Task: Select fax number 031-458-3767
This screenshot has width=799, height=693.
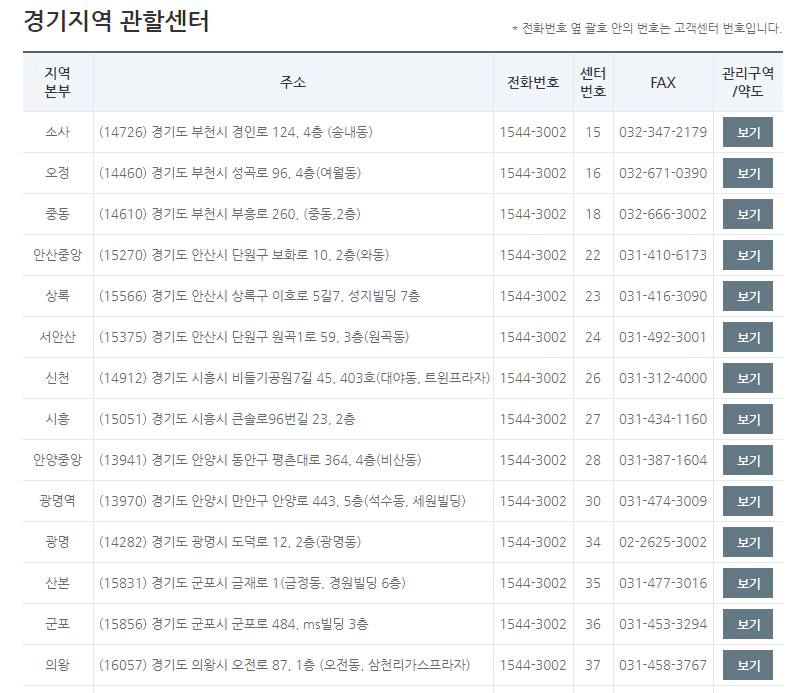Action: (663, 665)
